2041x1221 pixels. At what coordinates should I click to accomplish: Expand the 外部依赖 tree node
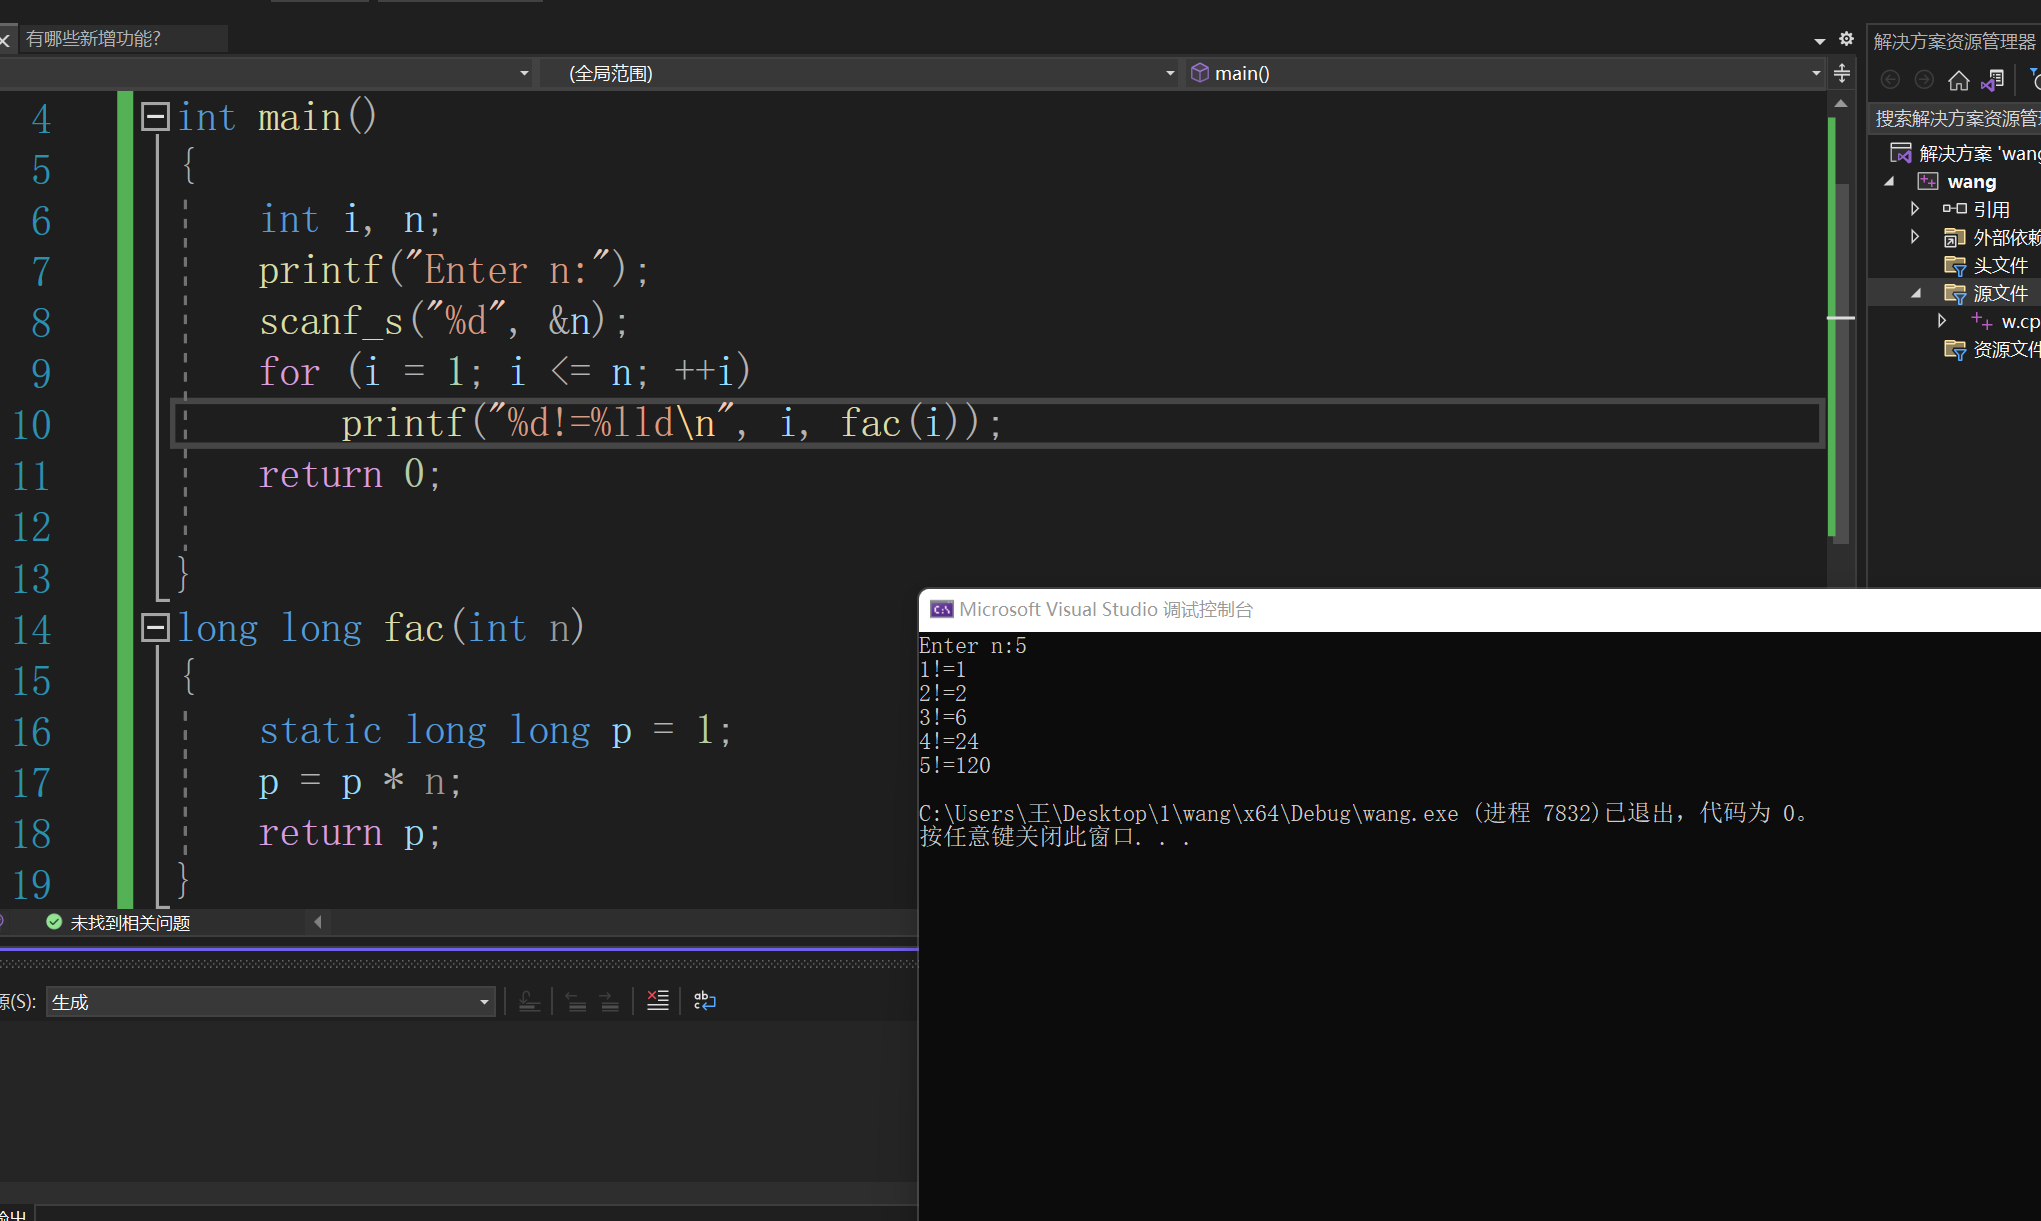point(1915,237)
